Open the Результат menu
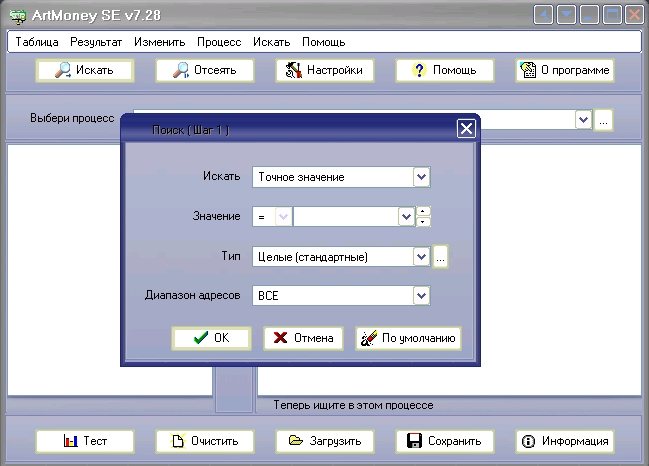Viewport: 649px width, 466px height. point(96,42)
